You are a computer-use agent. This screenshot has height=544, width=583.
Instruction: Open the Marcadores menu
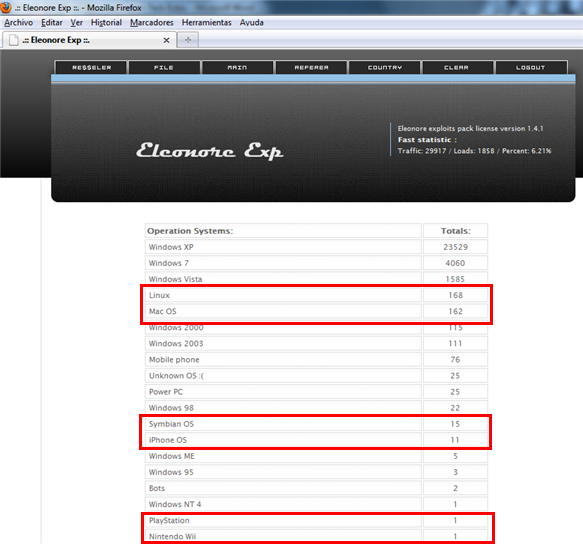(x=152, y=23)
